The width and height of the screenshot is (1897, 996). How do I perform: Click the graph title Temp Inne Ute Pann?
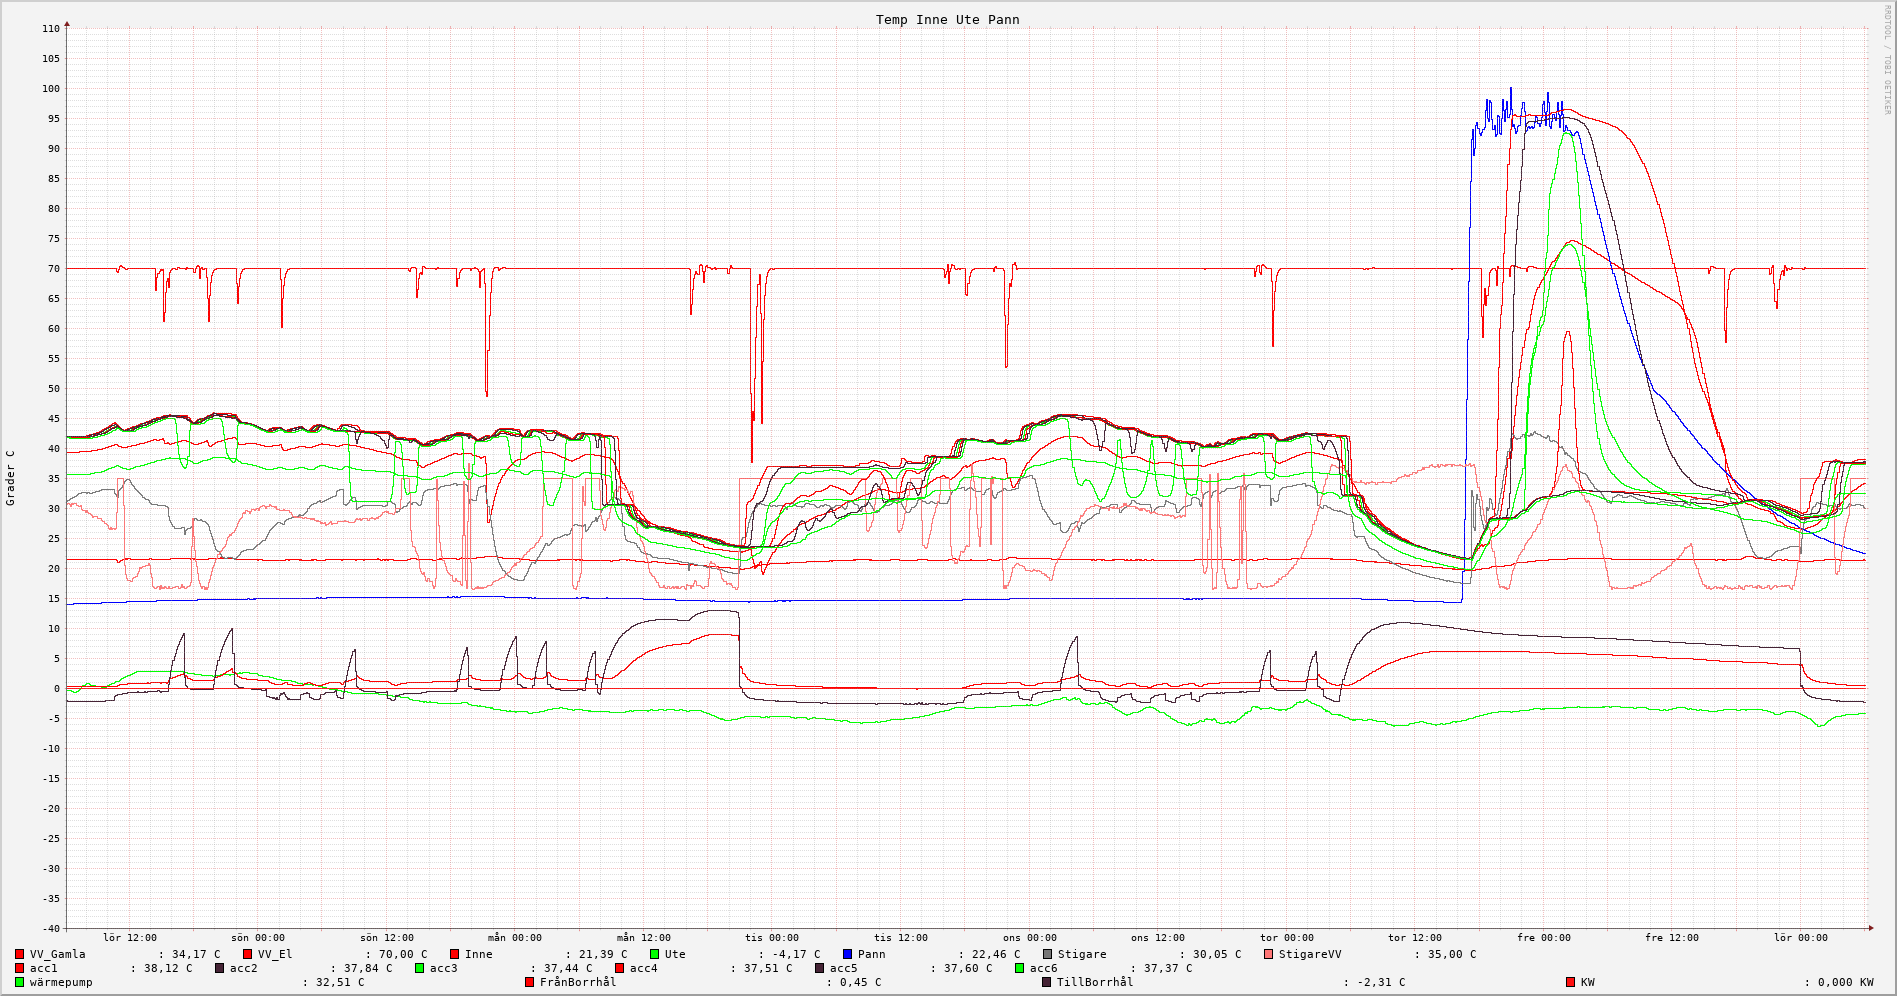coord(947,20)
